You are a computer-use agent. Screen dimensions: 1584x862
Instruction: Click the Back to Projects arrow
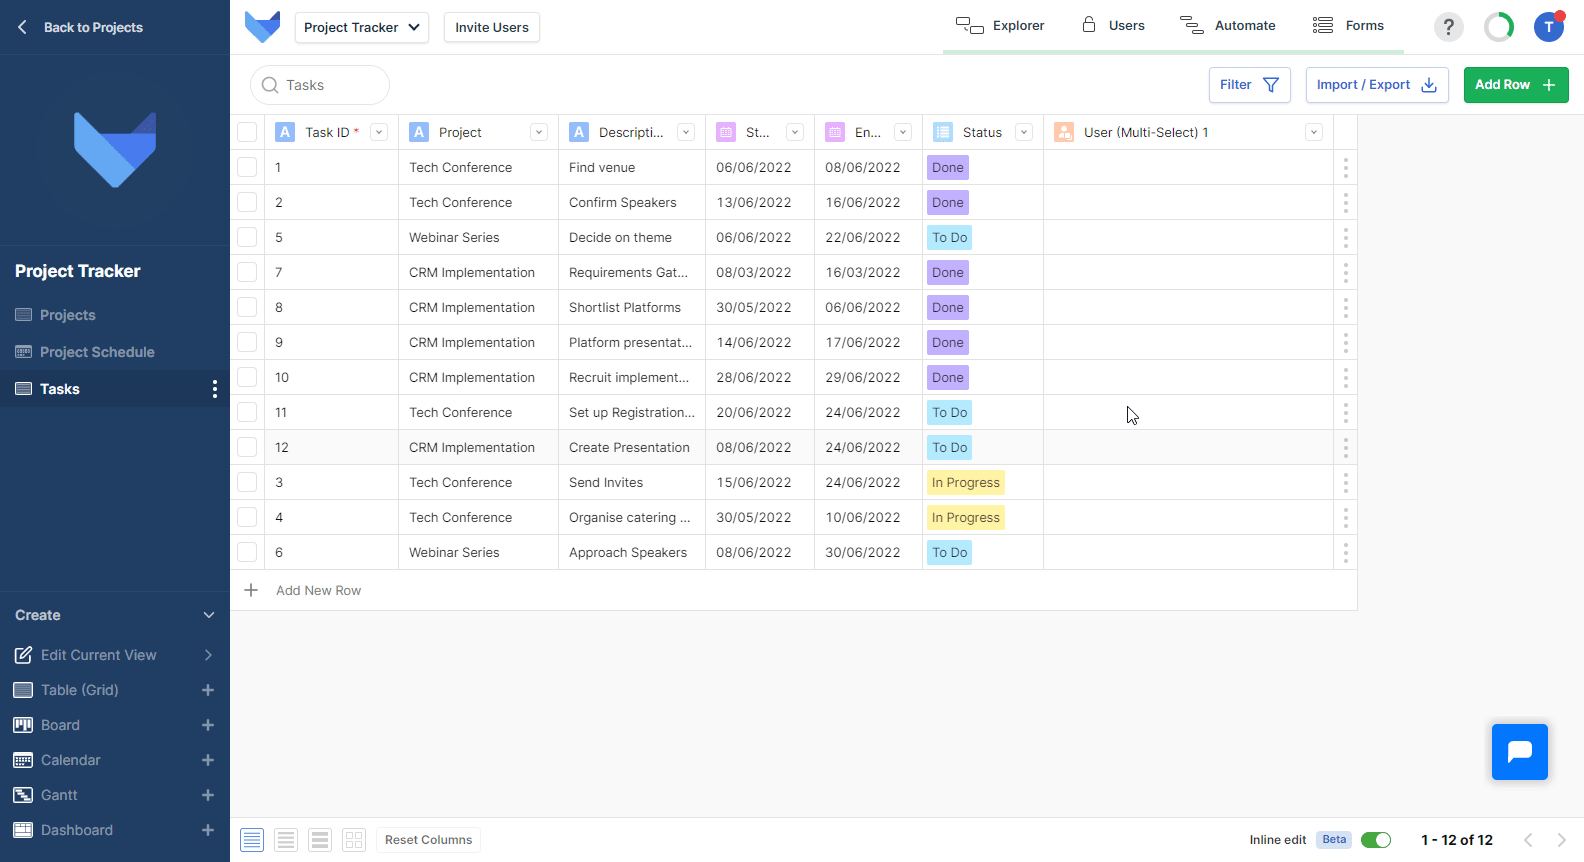pos(22,27)
